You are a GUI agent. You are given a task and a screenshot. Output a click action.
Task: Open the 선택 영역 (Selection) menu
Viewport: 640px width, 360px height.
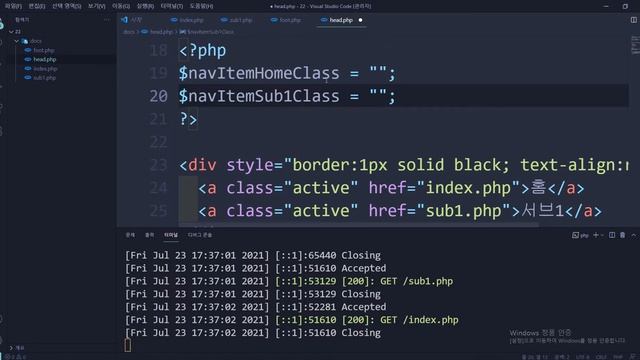pyautogui.click(x=67, y=6)
